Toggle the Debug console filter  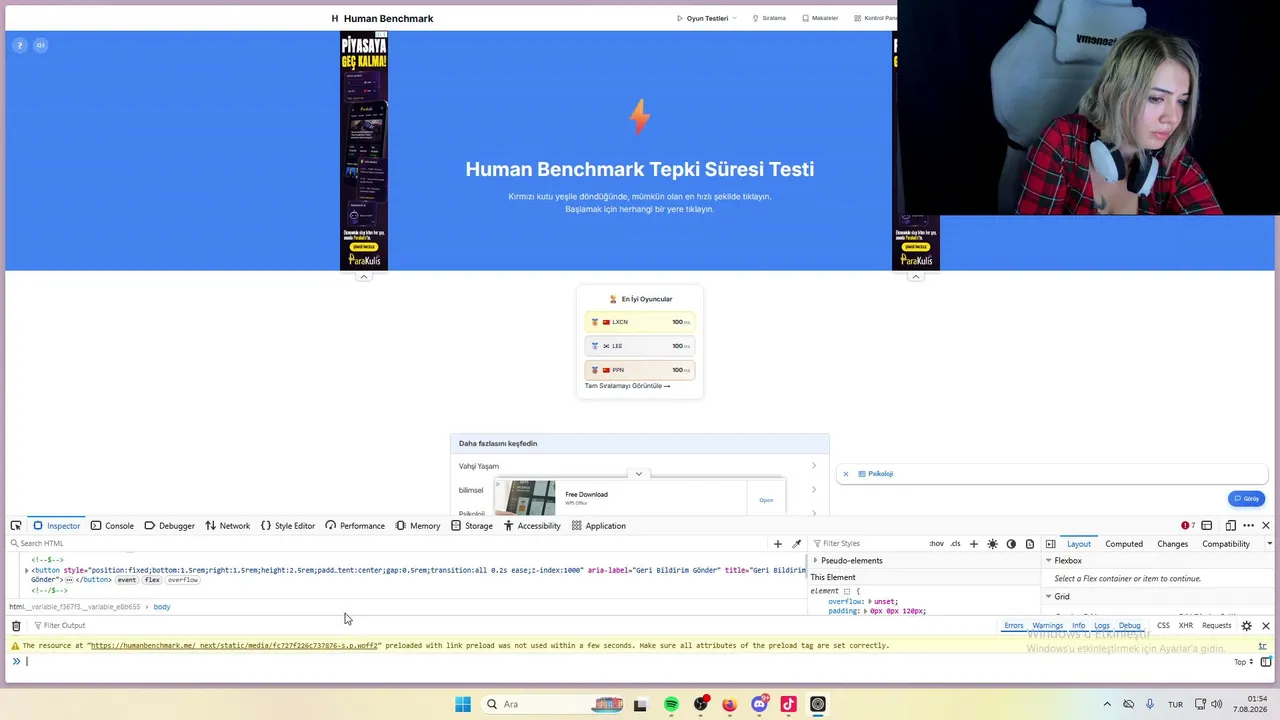pos(1130,626)
